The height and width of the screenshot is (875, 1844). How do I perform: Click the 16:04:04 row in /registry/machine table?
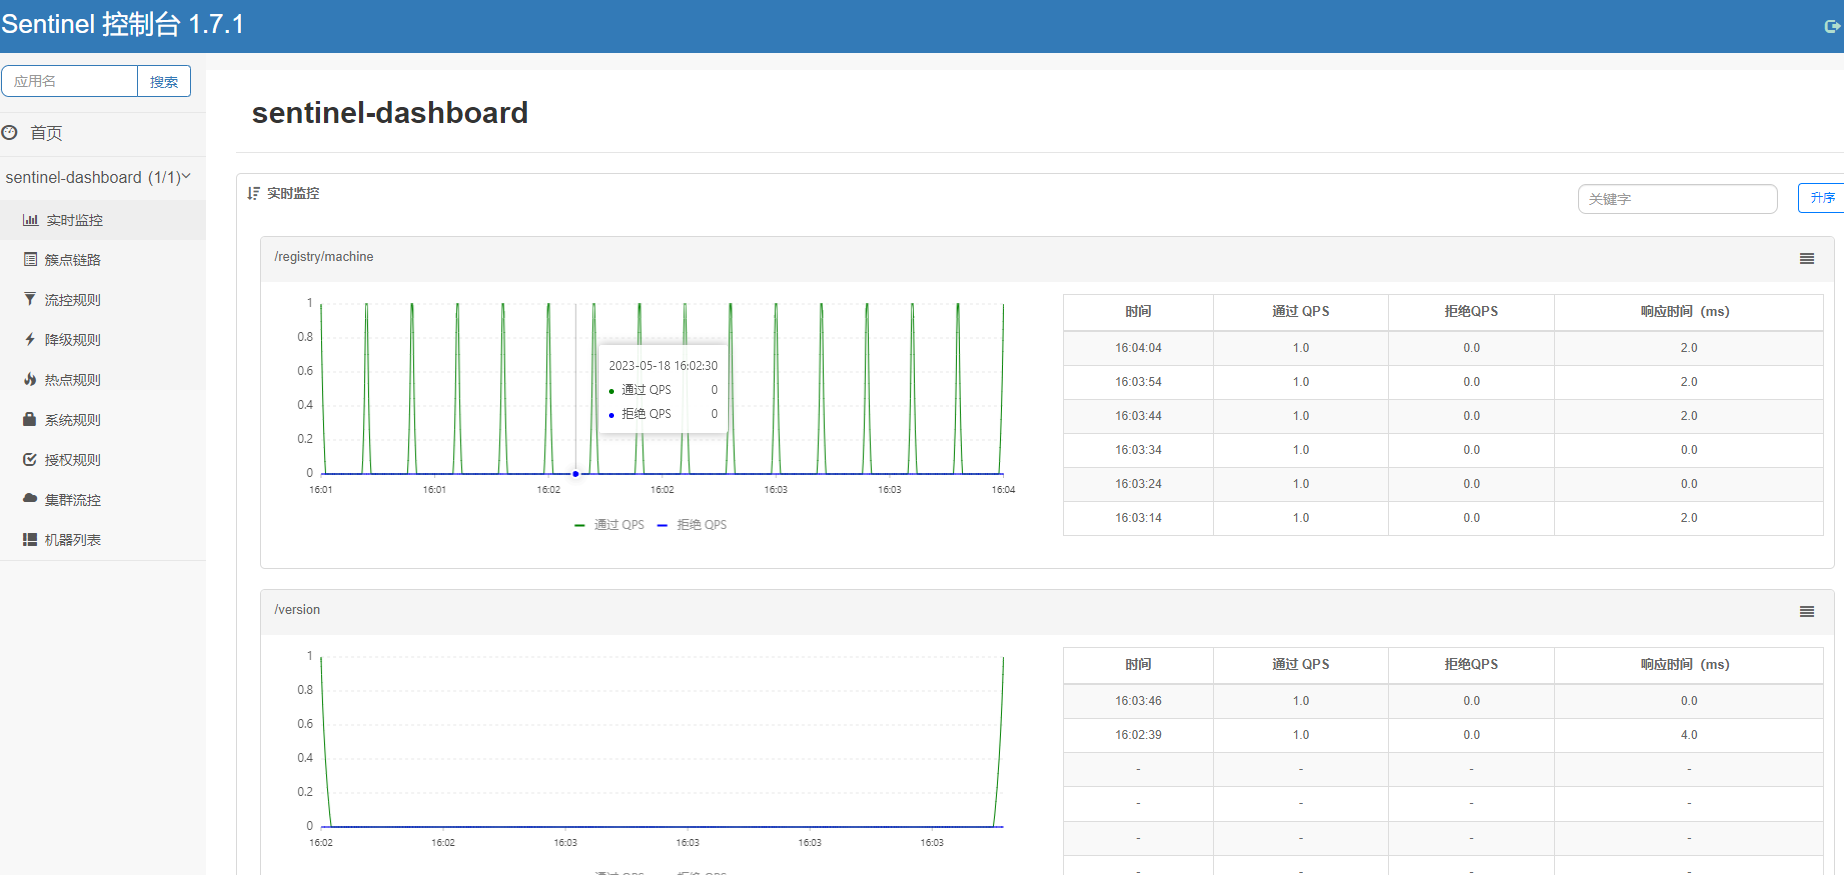[1443, 348]
